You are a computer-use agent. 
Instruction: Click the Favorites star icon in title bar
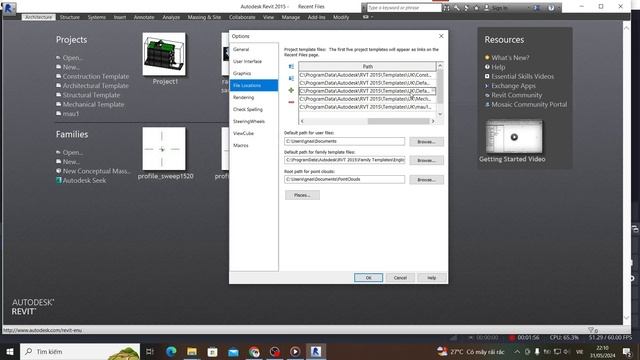pyautogui.click(x=476, y=8)
